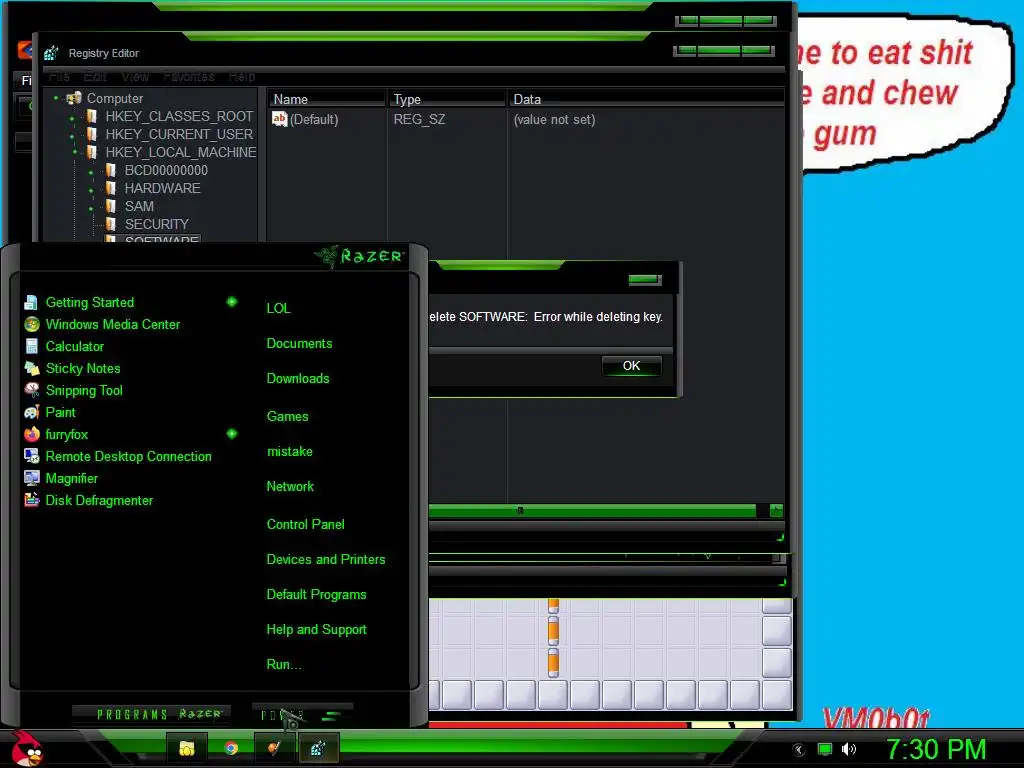This screenshot has width=1024, height=768.
Task: Expand the HKEY_CURRENT_USER tree node
Action: pos(72,136)
